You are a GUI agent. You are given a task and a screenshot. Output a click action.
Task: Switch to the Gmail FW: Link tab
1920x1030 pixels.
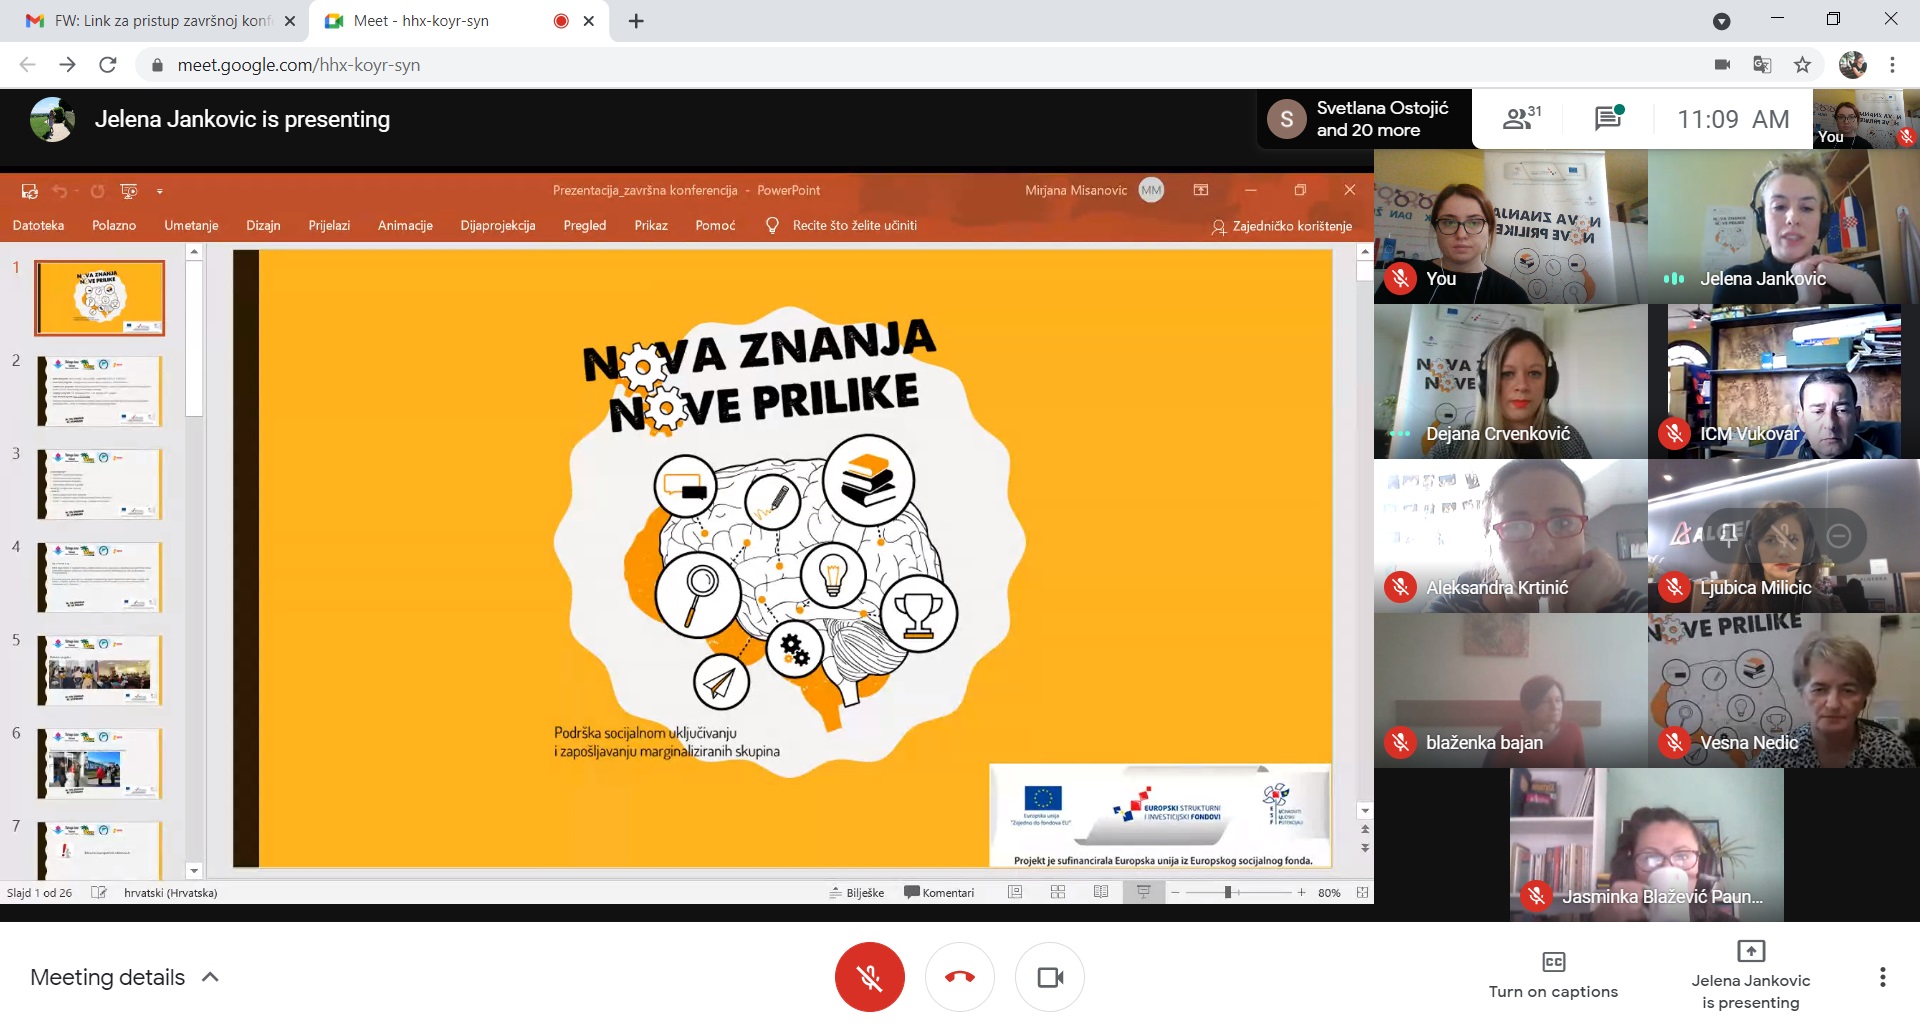tap(160, 21)
